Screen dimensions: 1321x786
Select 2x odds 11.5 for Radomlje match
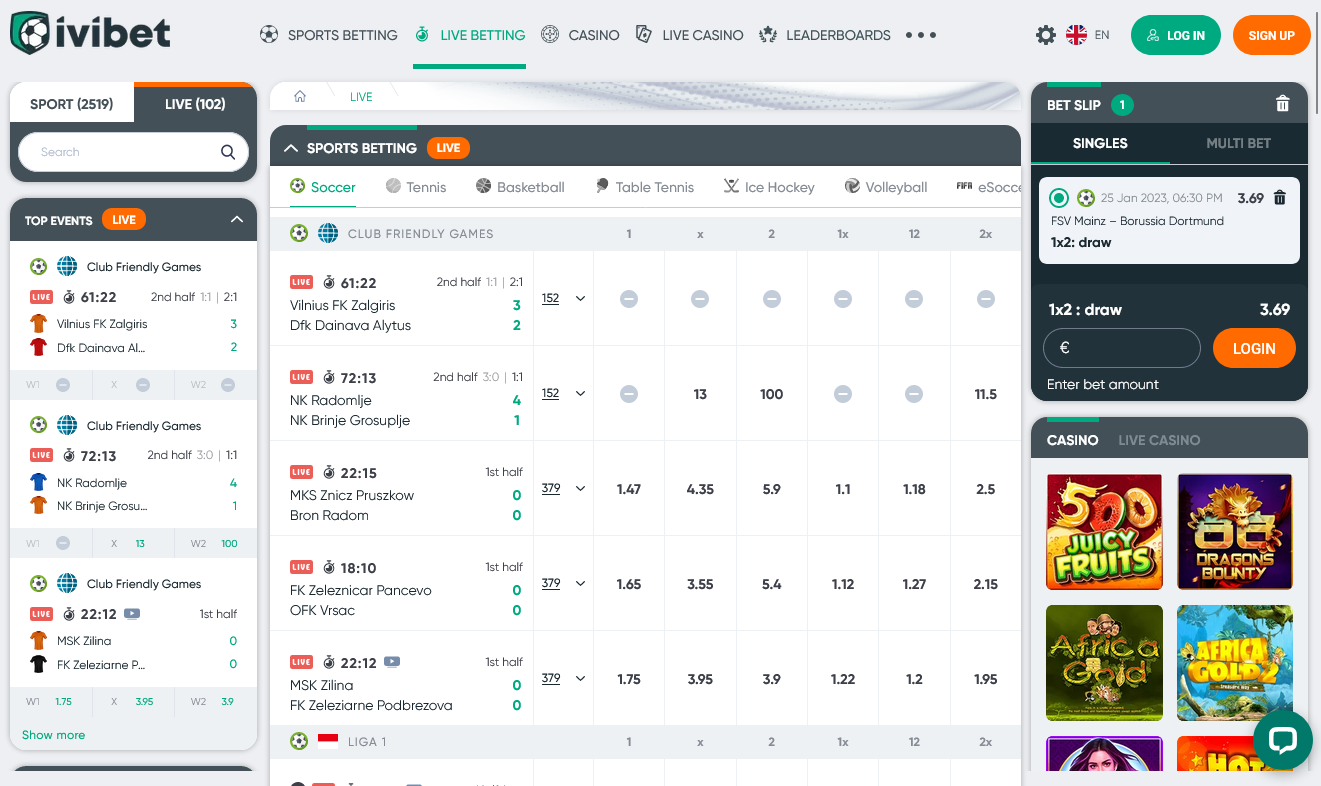pos(985,394)
